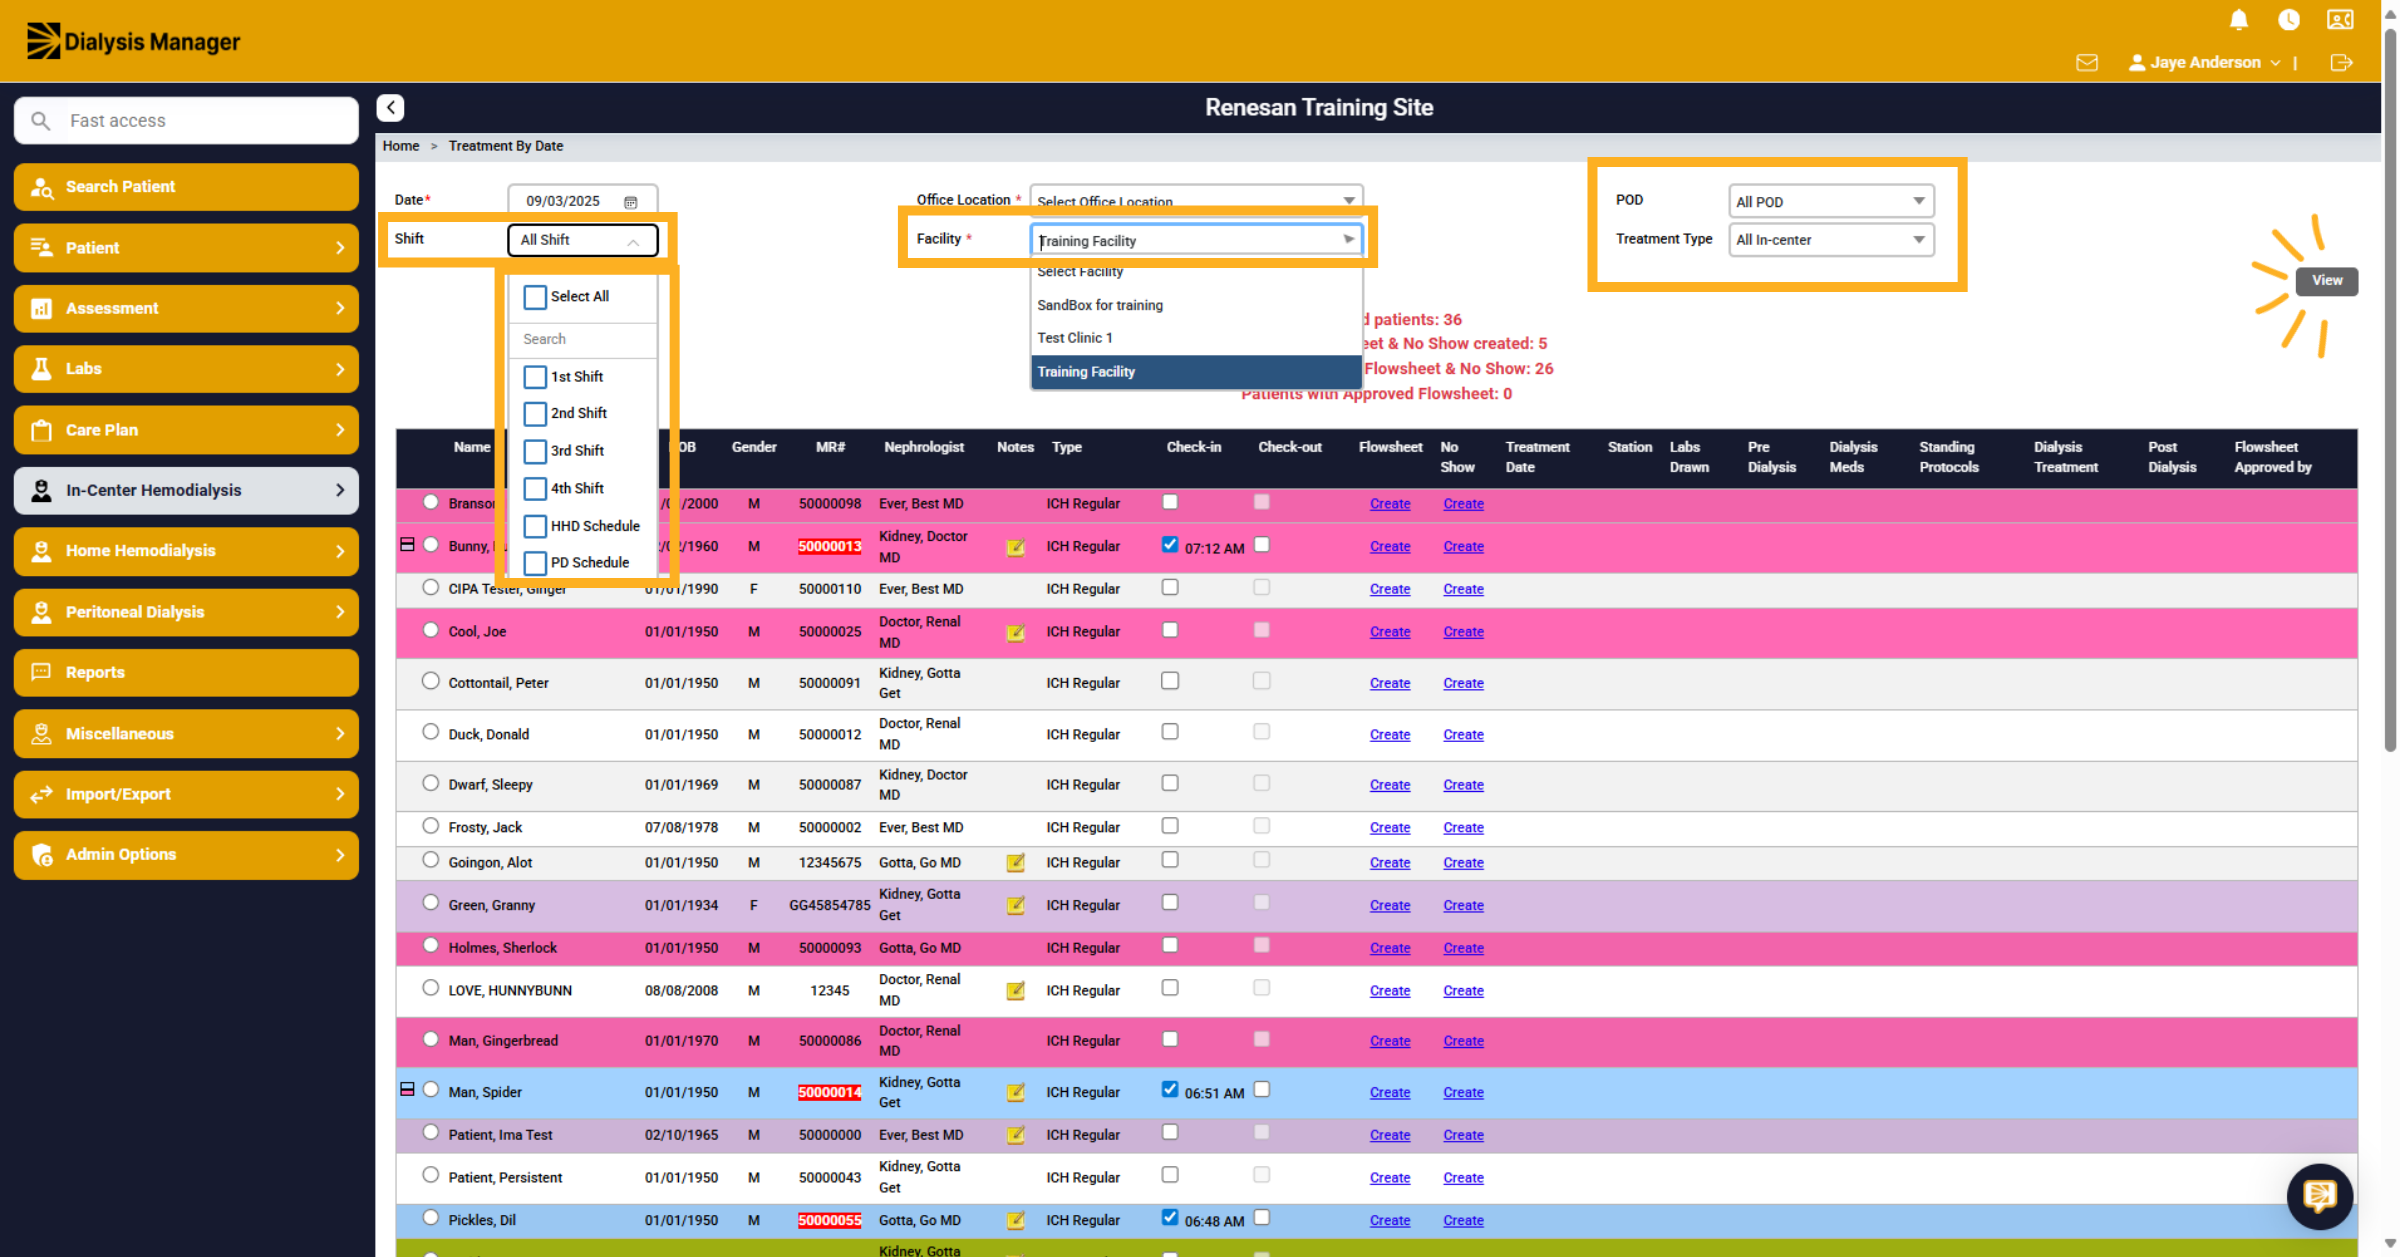Open note icon on Patient, Ima Test row
This screenshot has width=2400, height=1257.
click(1016, 1135)
